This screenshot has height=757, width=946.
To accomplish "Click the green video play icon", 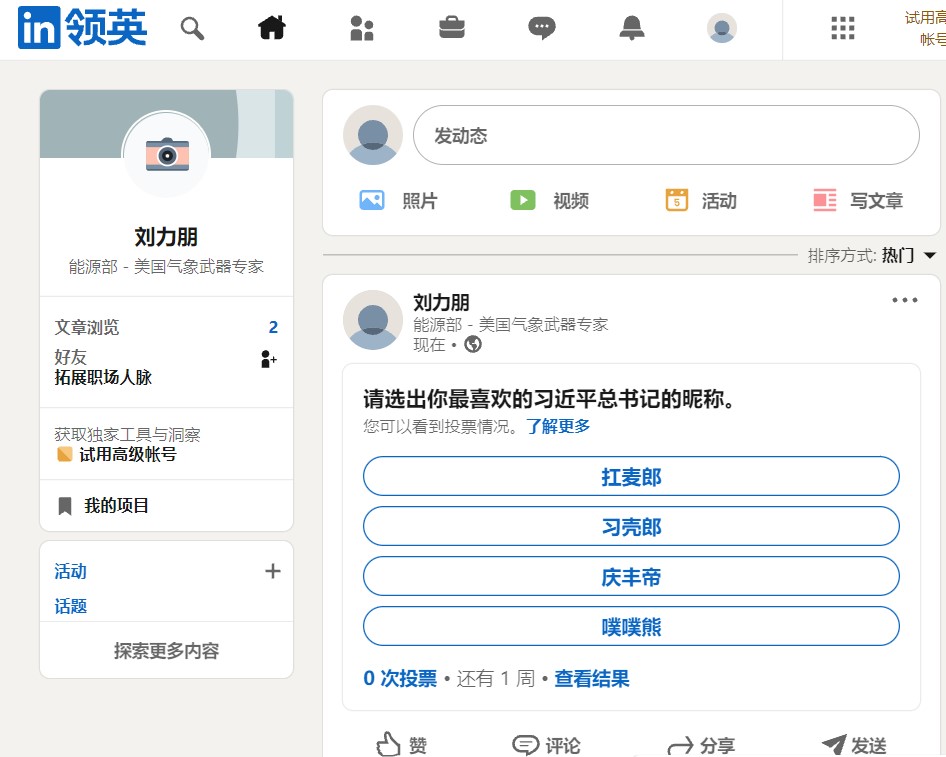I will [522, 200].
